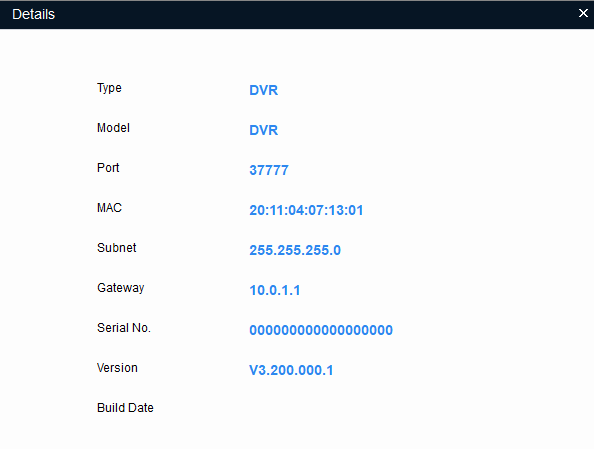Close the Details dialog with the X
594x449 pixels.
tap(583, 13)
